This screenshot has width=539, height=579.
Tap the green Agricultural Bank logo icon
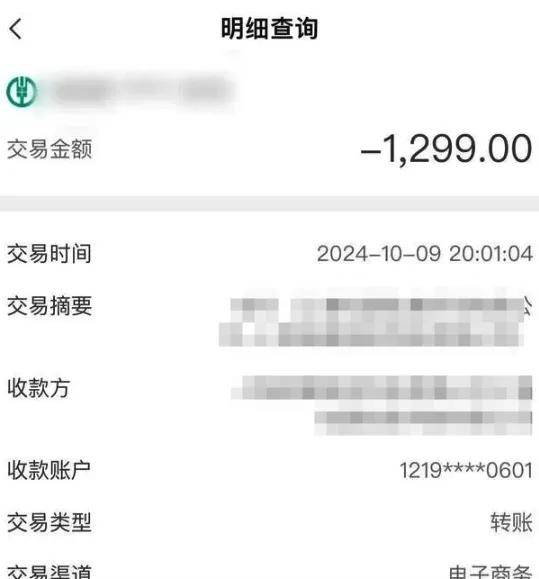click(x=21, y=91)
